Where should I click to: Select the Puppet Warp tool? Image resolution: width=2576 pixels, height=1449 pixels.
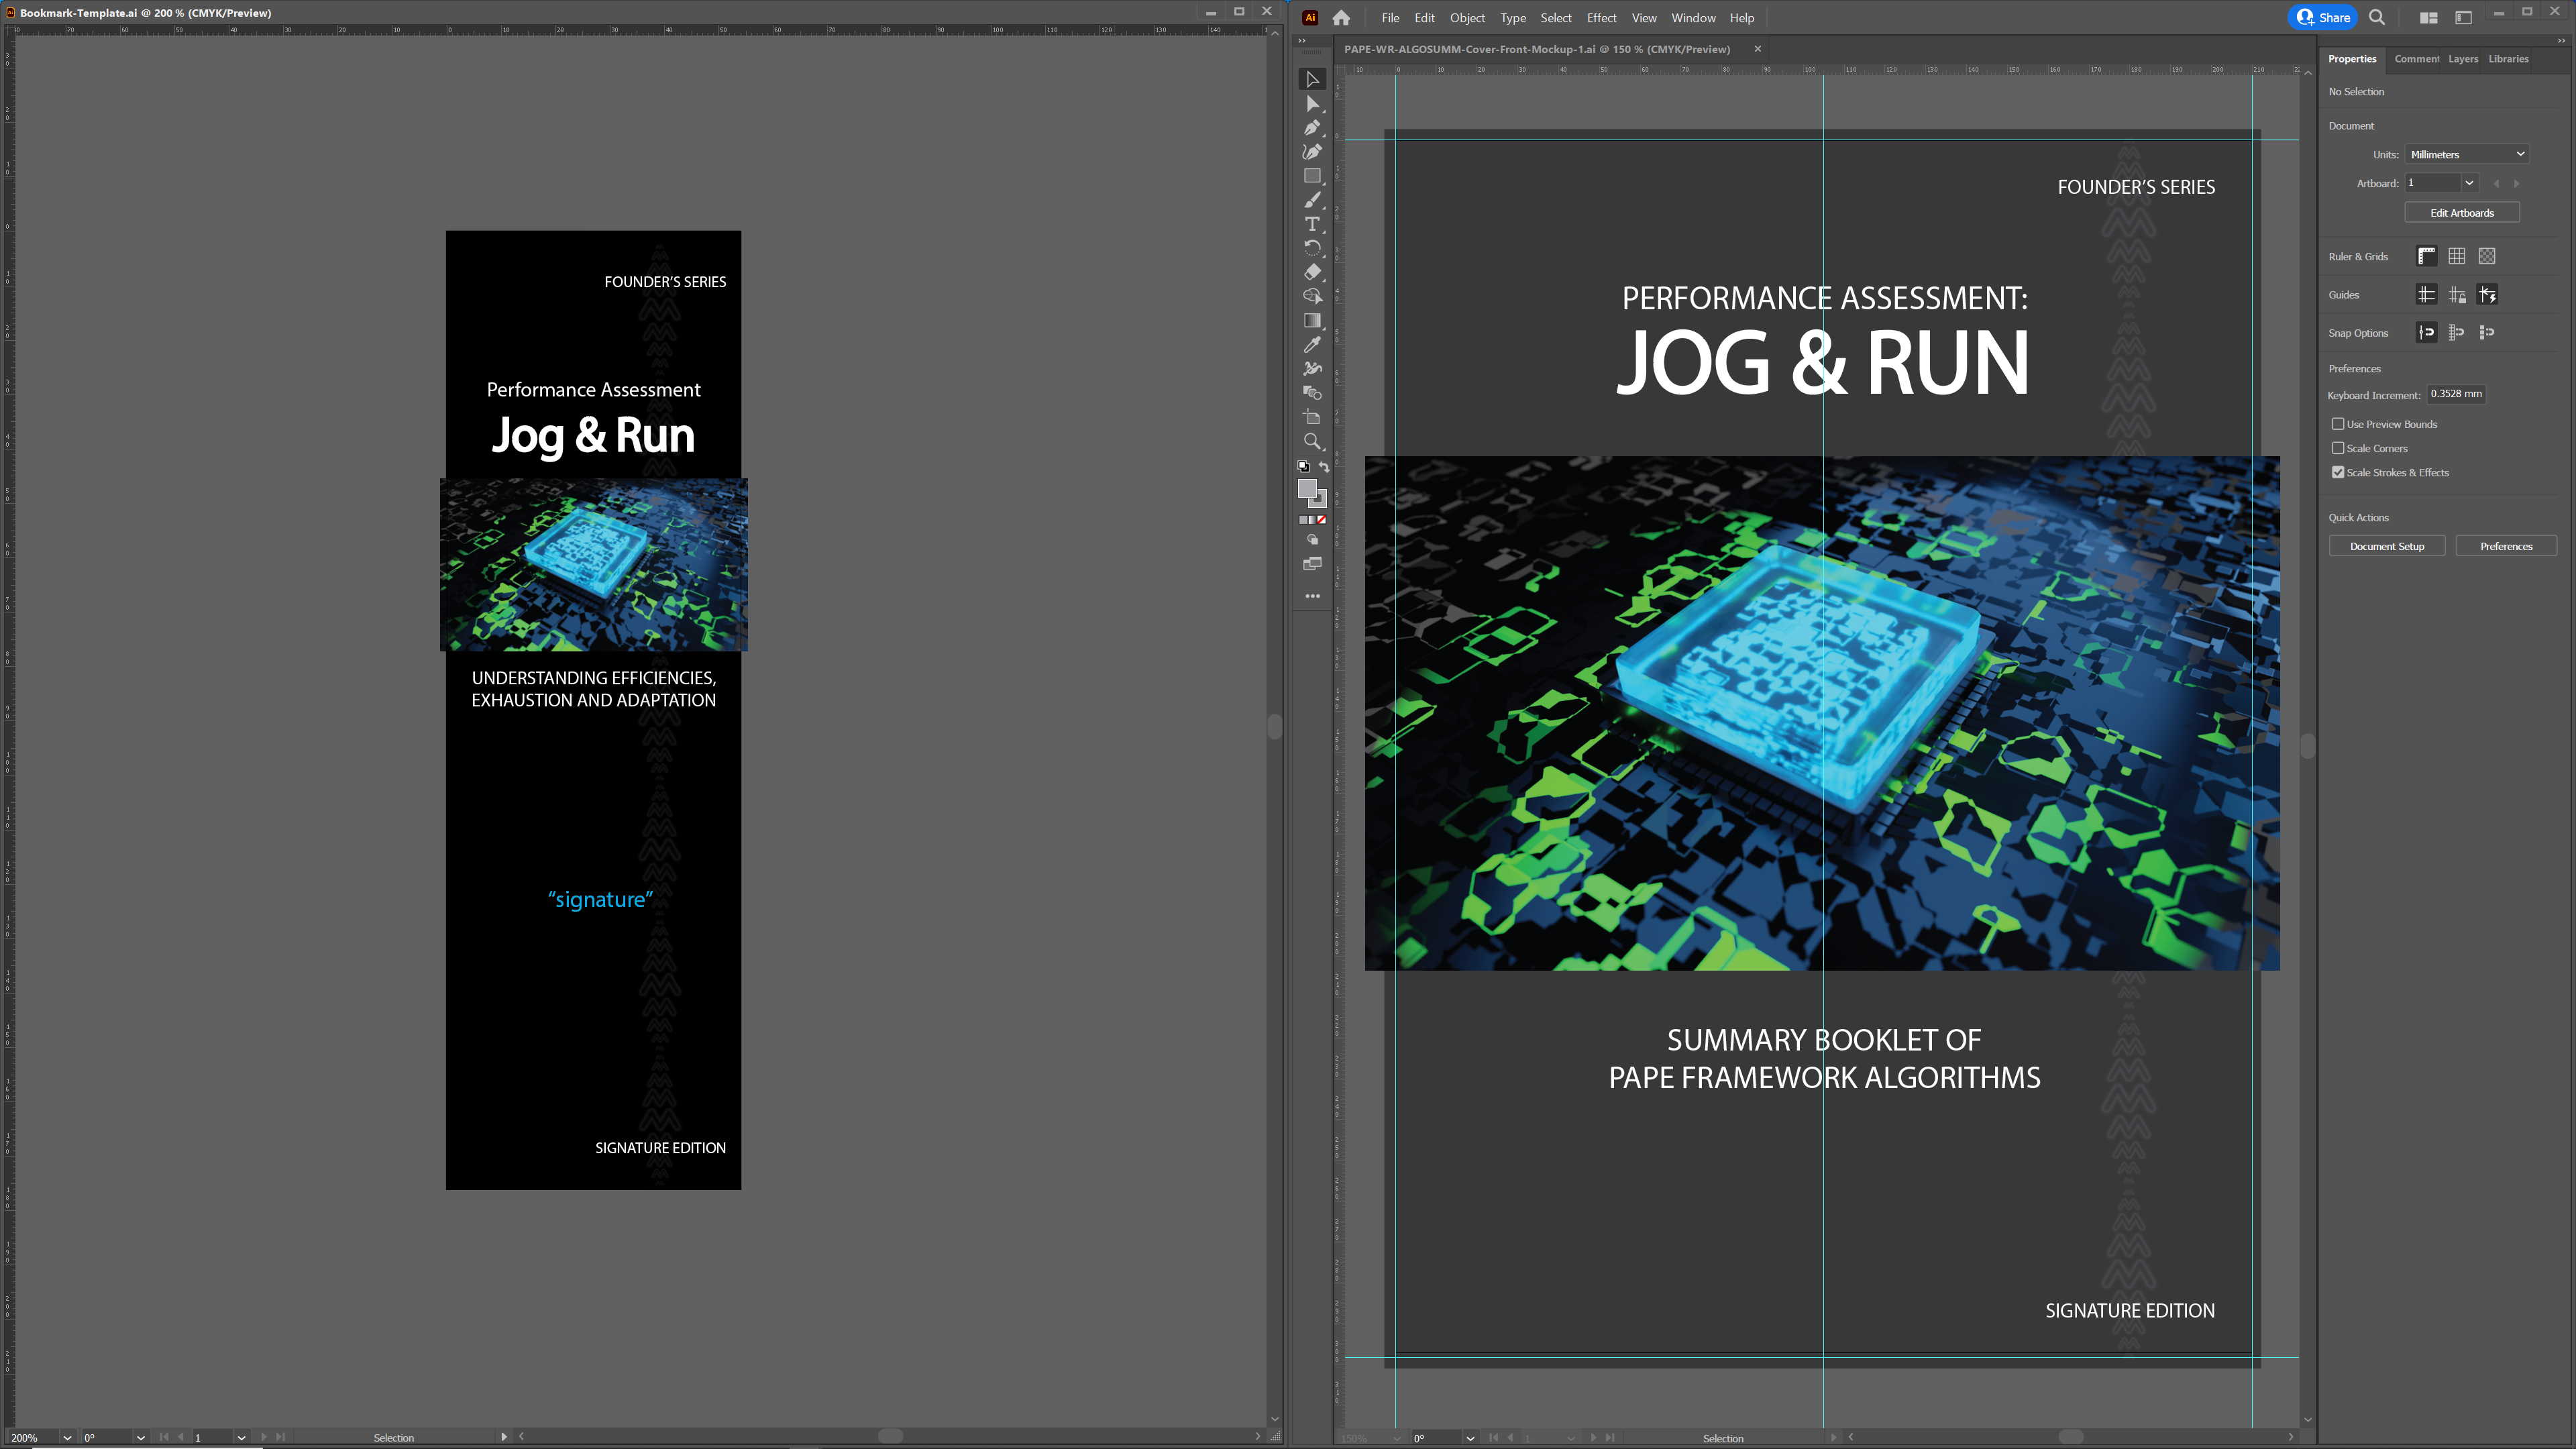tap(1312, 369)
